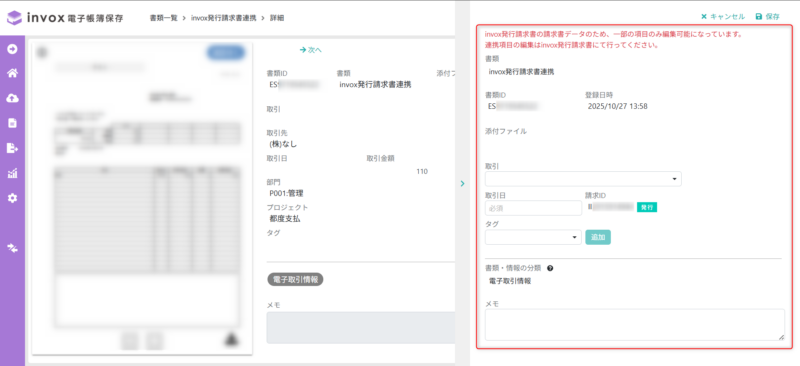Screen dimensions: 800x366
Task: Expand the sidebar with the arrow circle icon
Action: click(12, 49)
